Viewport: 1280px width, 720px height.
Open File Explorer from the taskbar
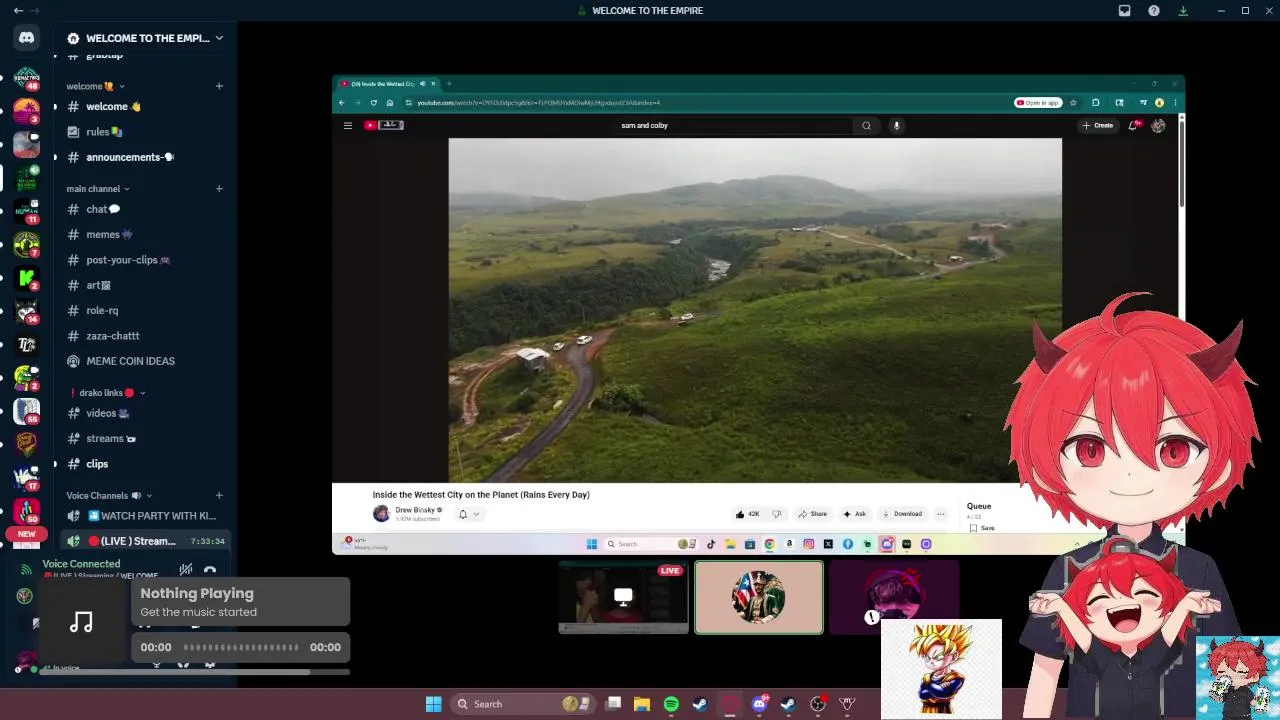[642, 704]
